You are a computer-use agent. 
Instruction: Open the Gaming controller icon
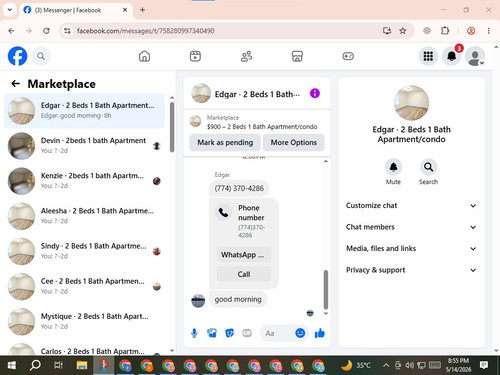348,56
